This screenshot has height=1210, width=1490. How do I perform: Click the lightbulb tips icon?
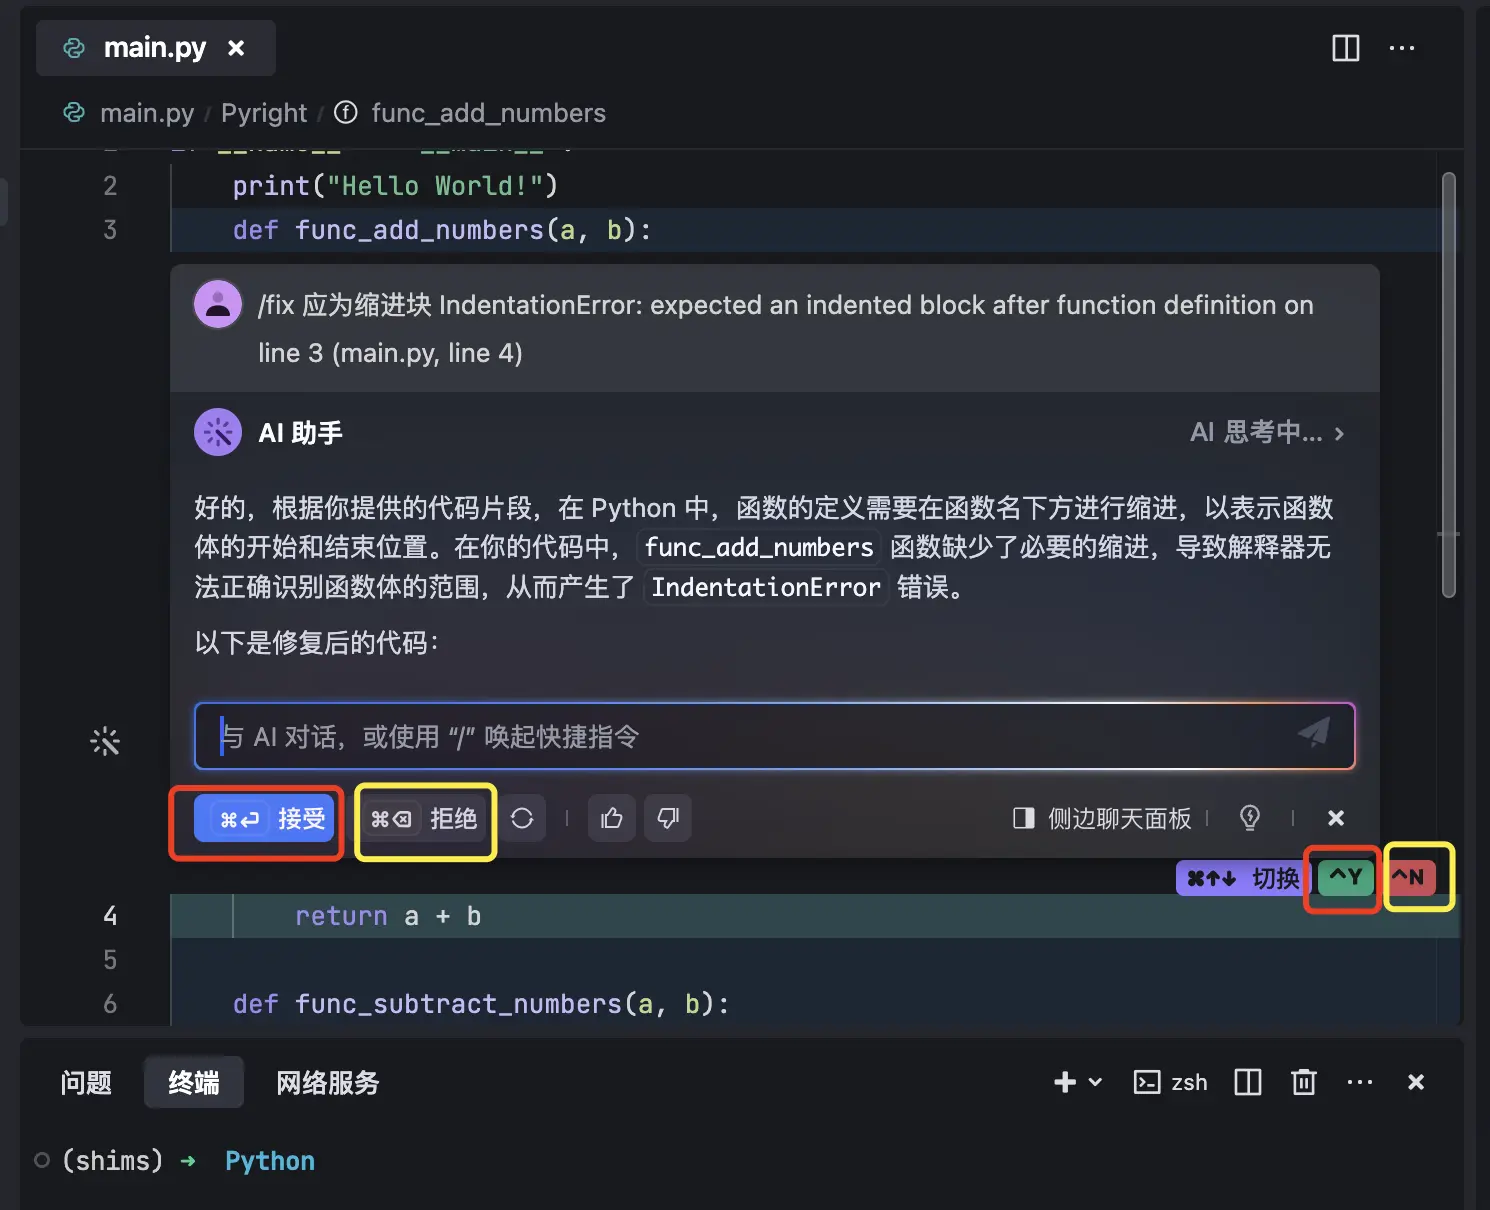1250,818
